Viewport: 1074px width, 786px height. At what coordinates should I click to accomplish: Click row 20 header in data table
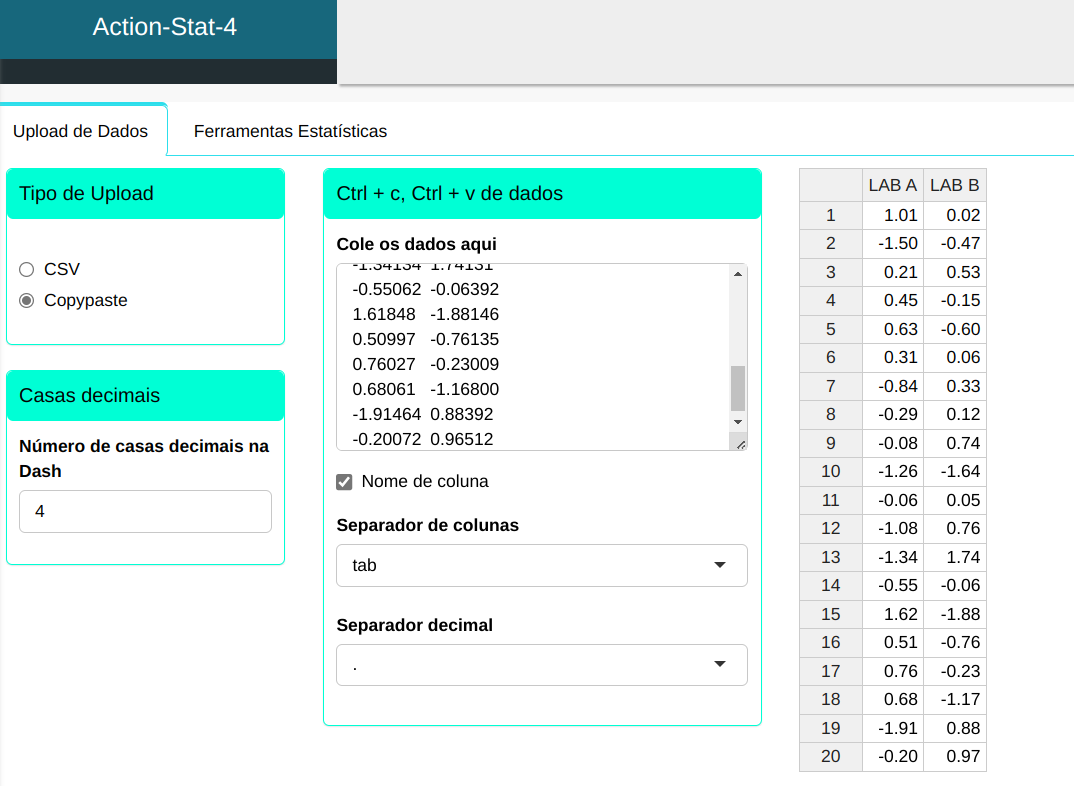point(830,756)
